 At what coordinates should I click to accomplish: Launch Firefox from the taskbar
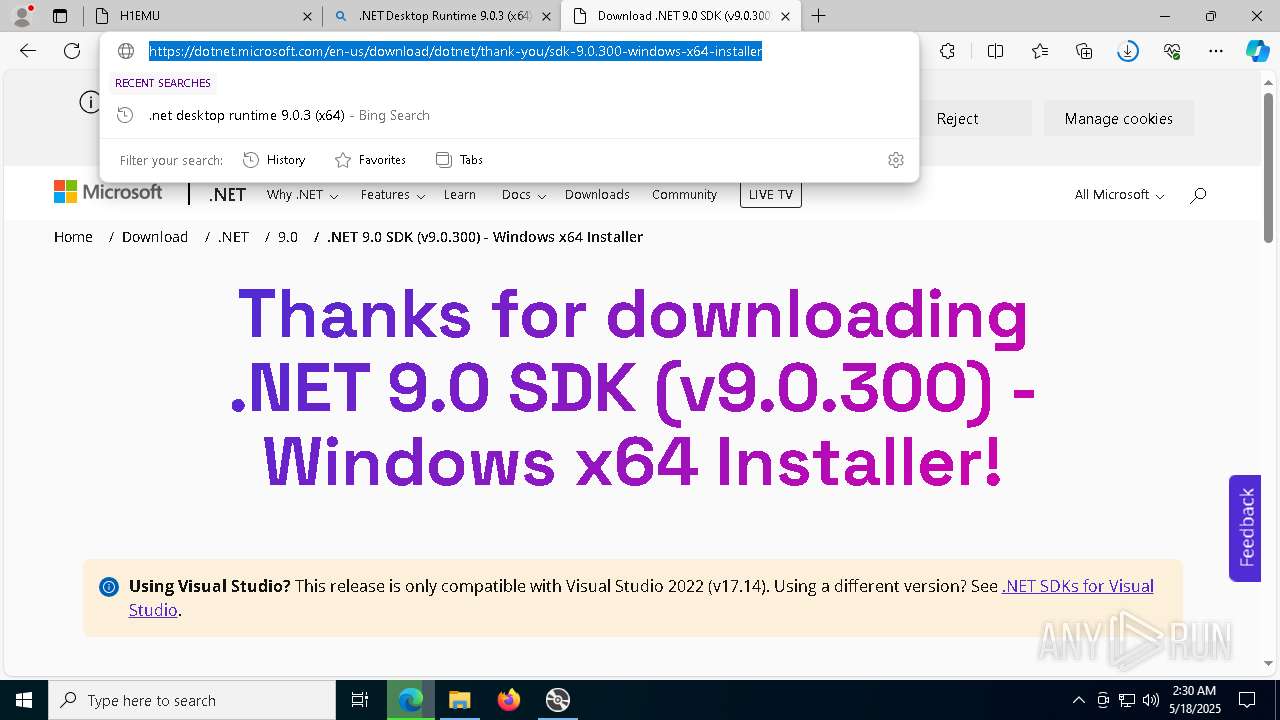(x=509, y=700)
